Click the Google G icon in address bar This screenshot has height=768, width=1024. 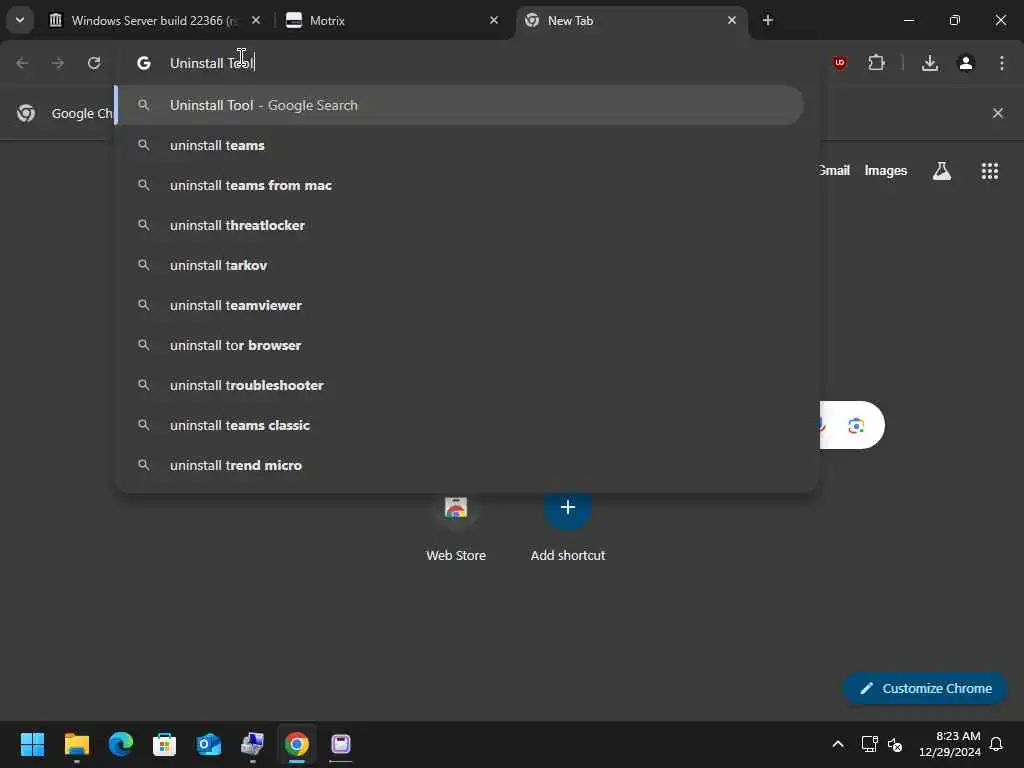(x=144, y=63)
